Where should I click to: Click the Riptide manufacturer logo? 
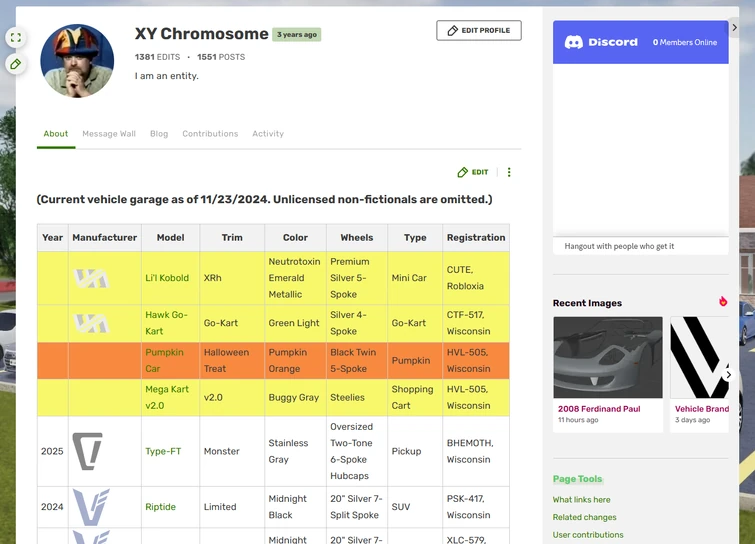[90, 507]
